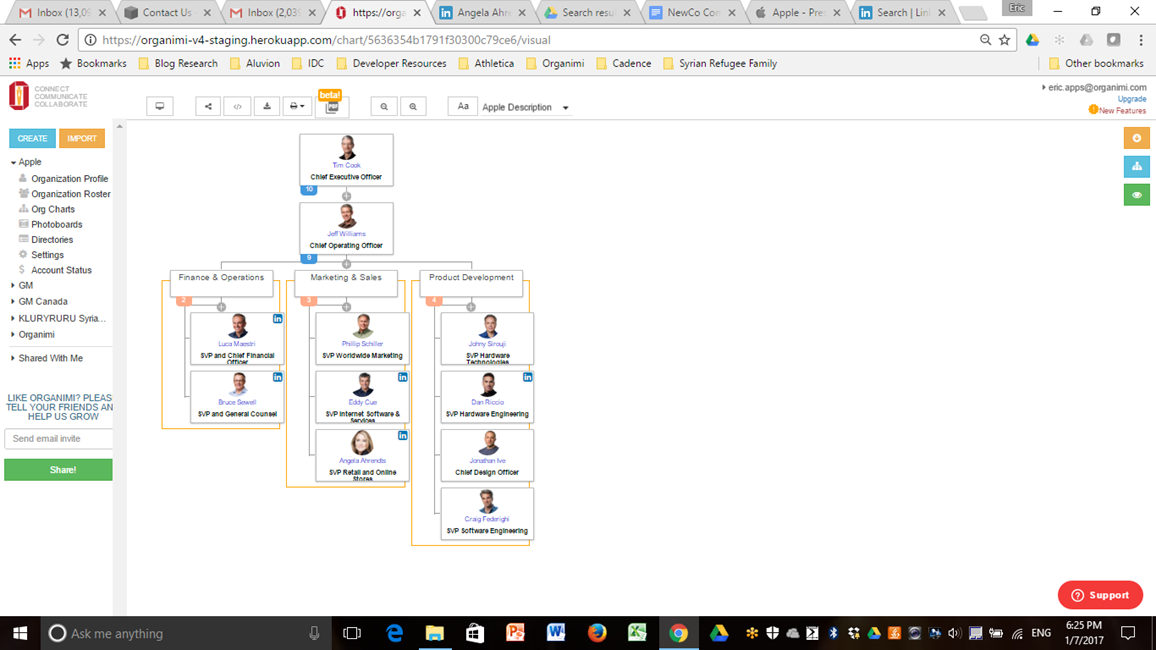Open Eddy Cue's LinkedIn icon
This screenshot has height=650, width=1156.
[403, 377]
